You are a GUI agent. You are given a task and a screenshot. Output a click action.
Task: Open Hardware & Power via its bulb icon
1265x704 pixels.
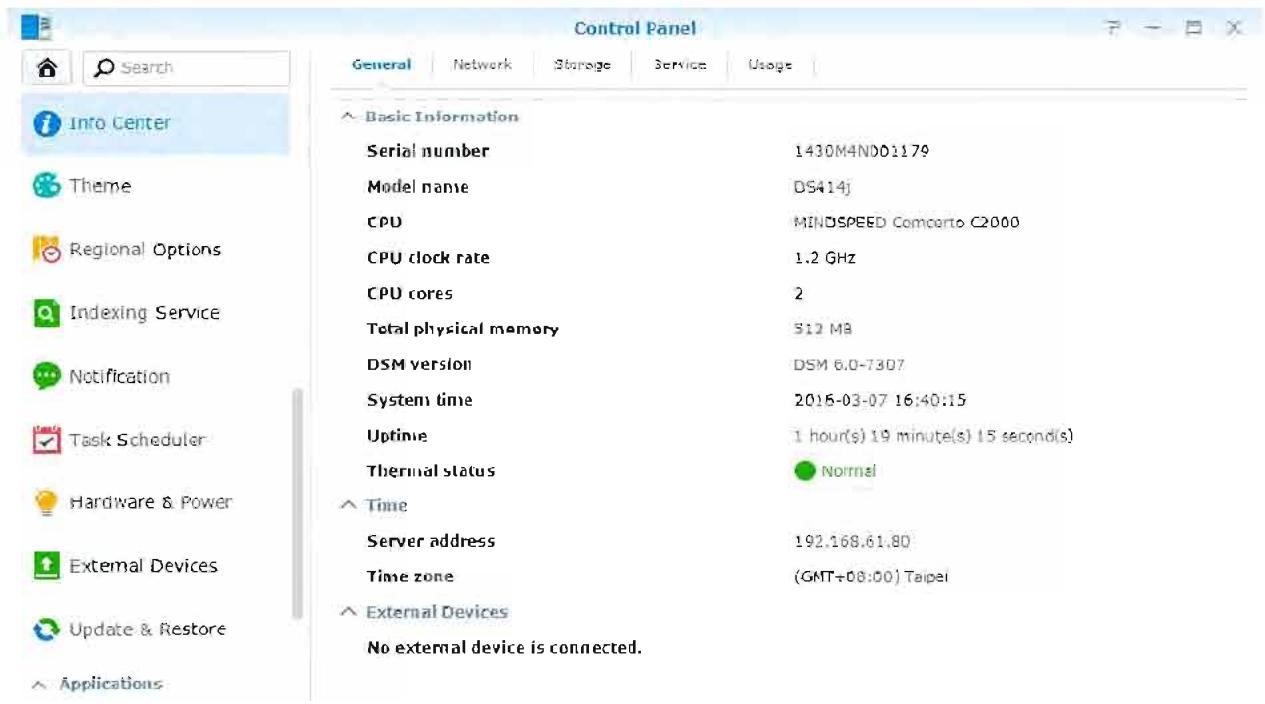point(46,503)
